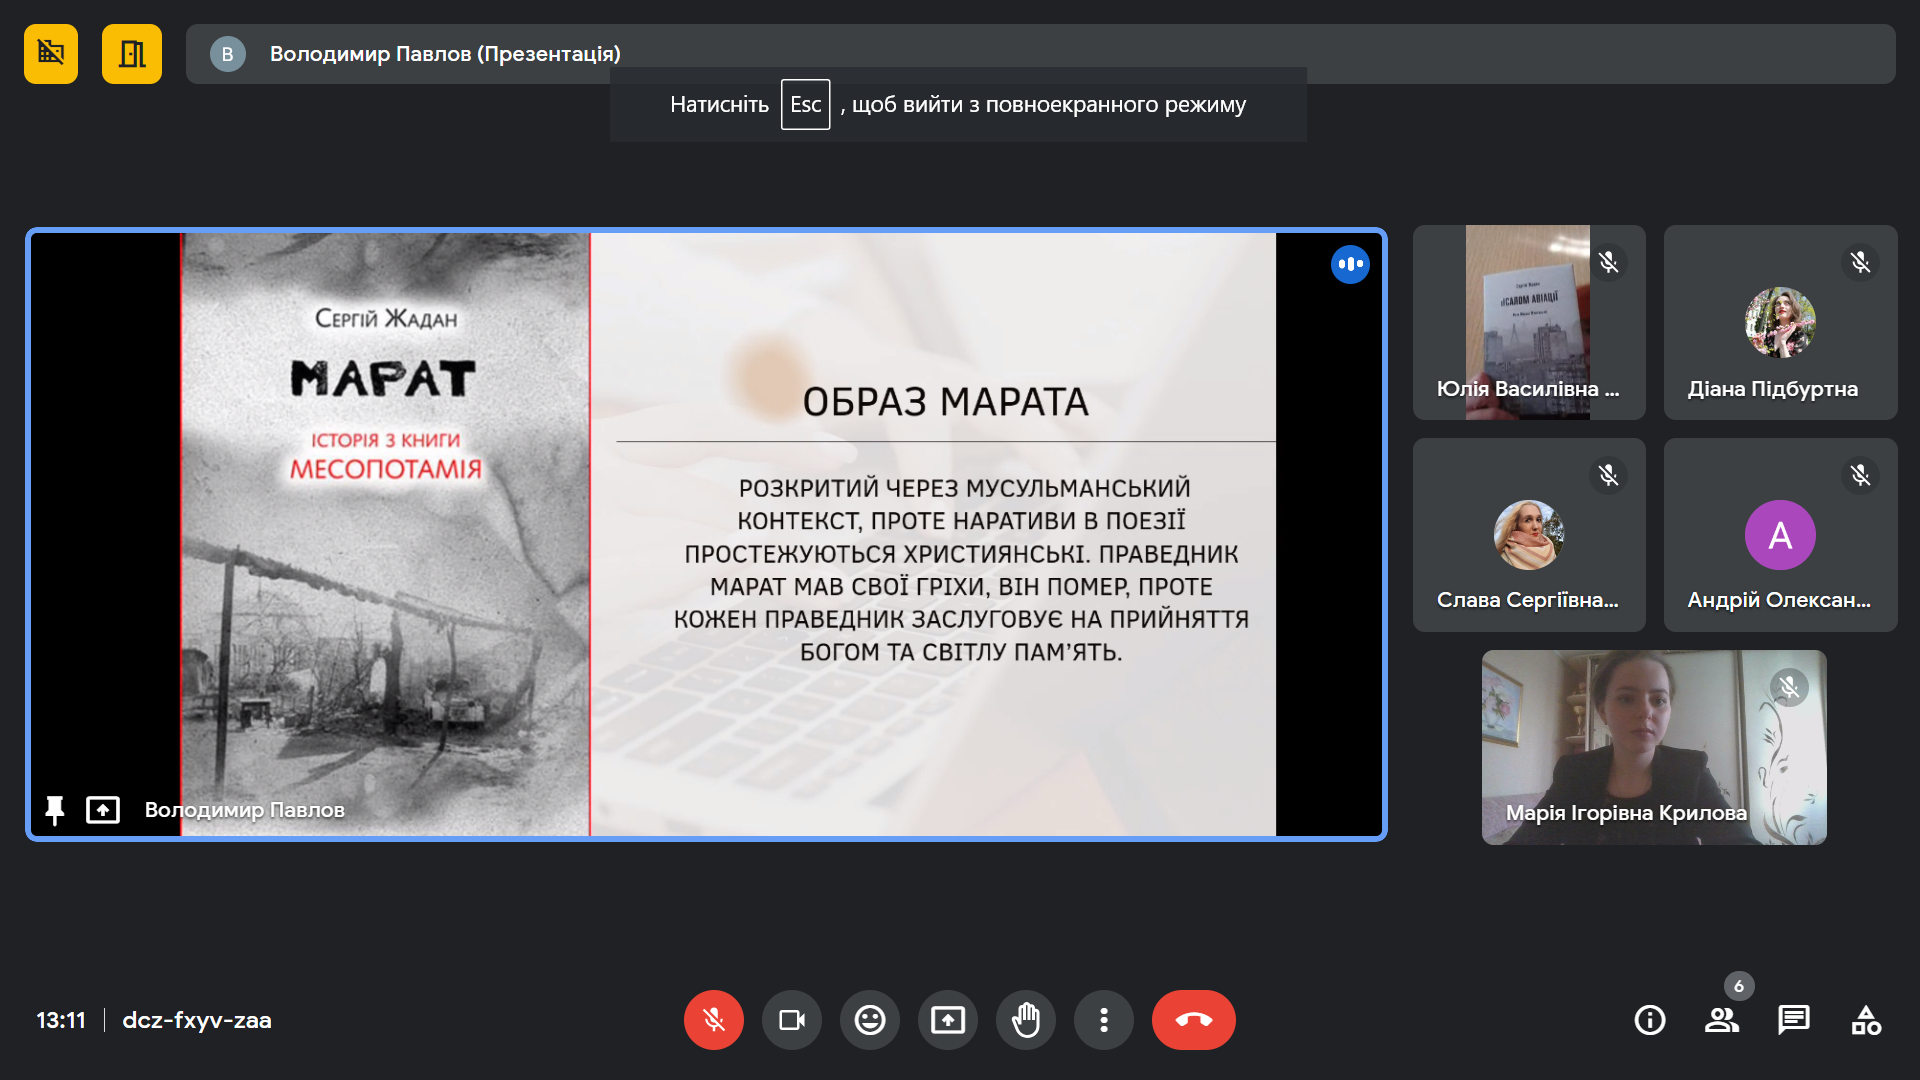Click the Юлія Василівна video tile

click(1528, 322)
